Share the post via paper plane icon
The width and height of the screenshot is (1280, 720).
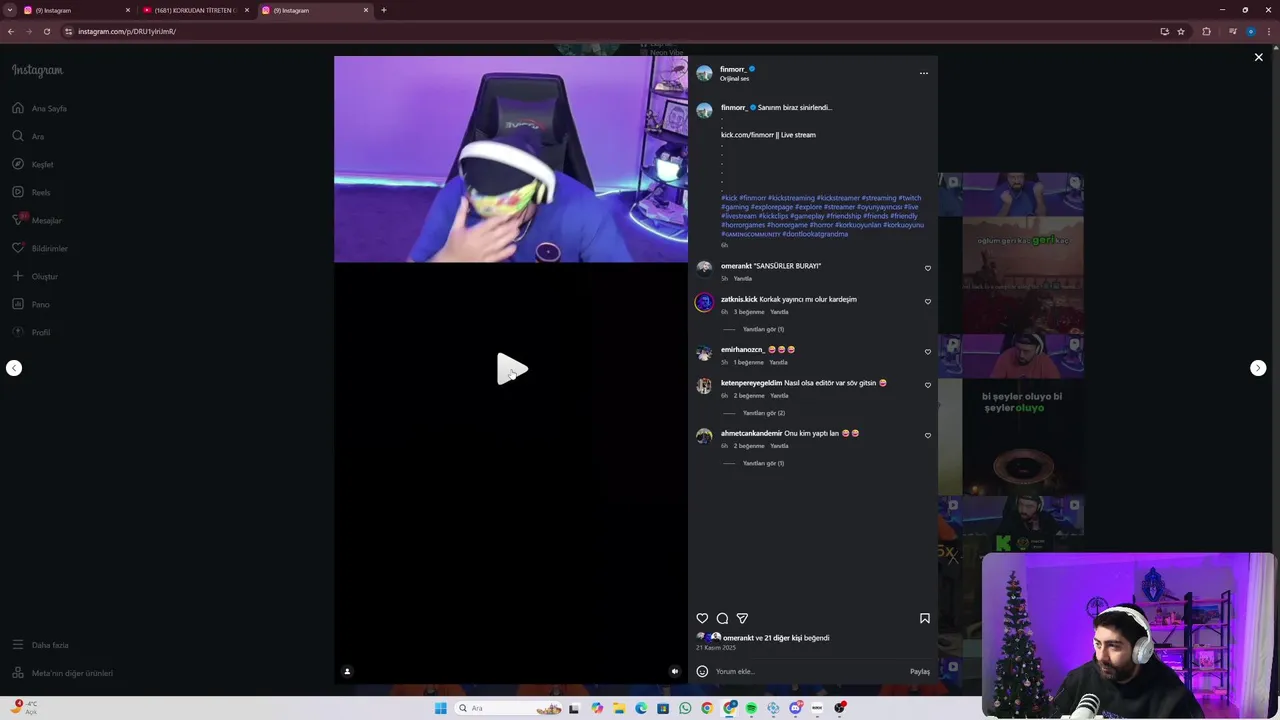742,618
